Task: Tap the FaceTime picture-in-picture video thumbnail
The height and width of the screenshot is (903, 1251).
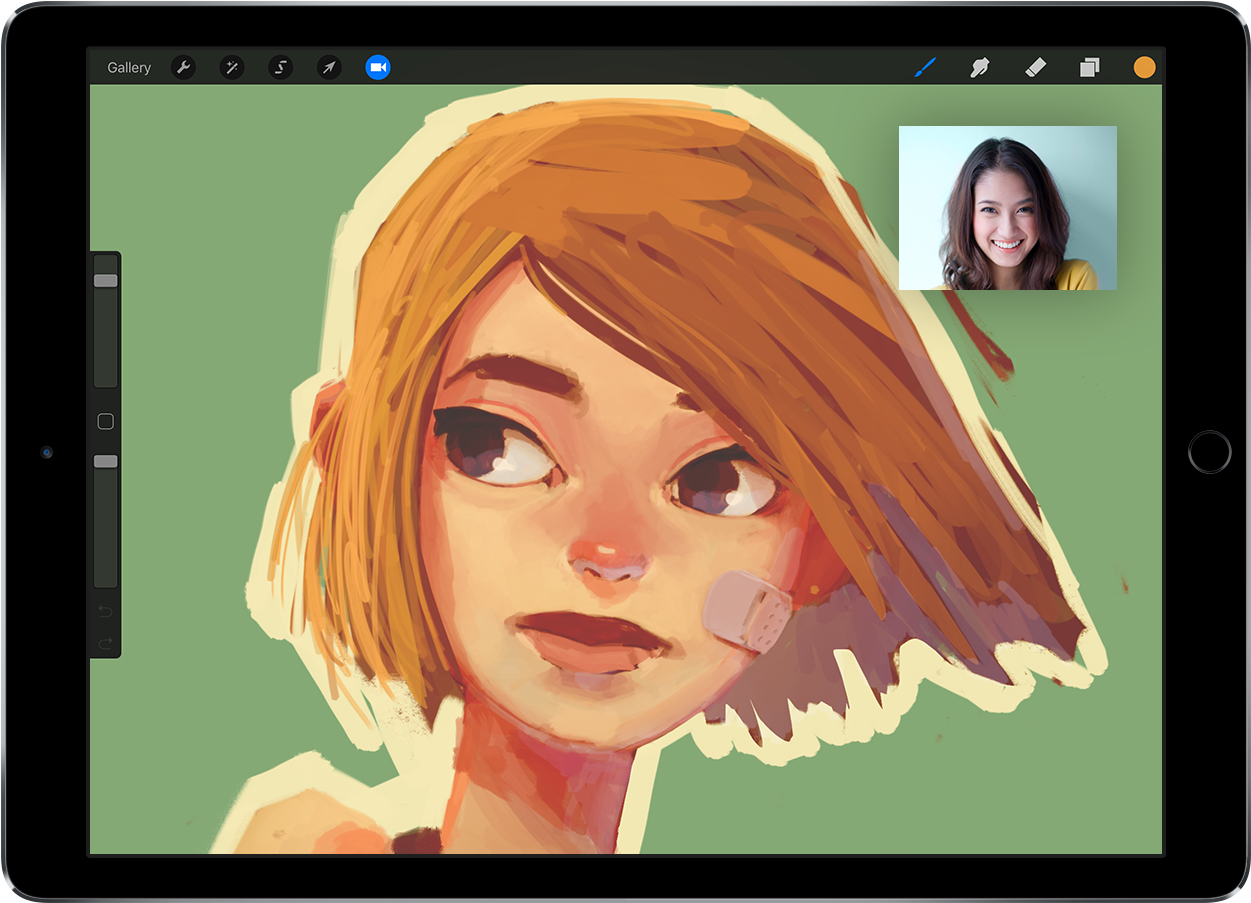Action: 1007,207
